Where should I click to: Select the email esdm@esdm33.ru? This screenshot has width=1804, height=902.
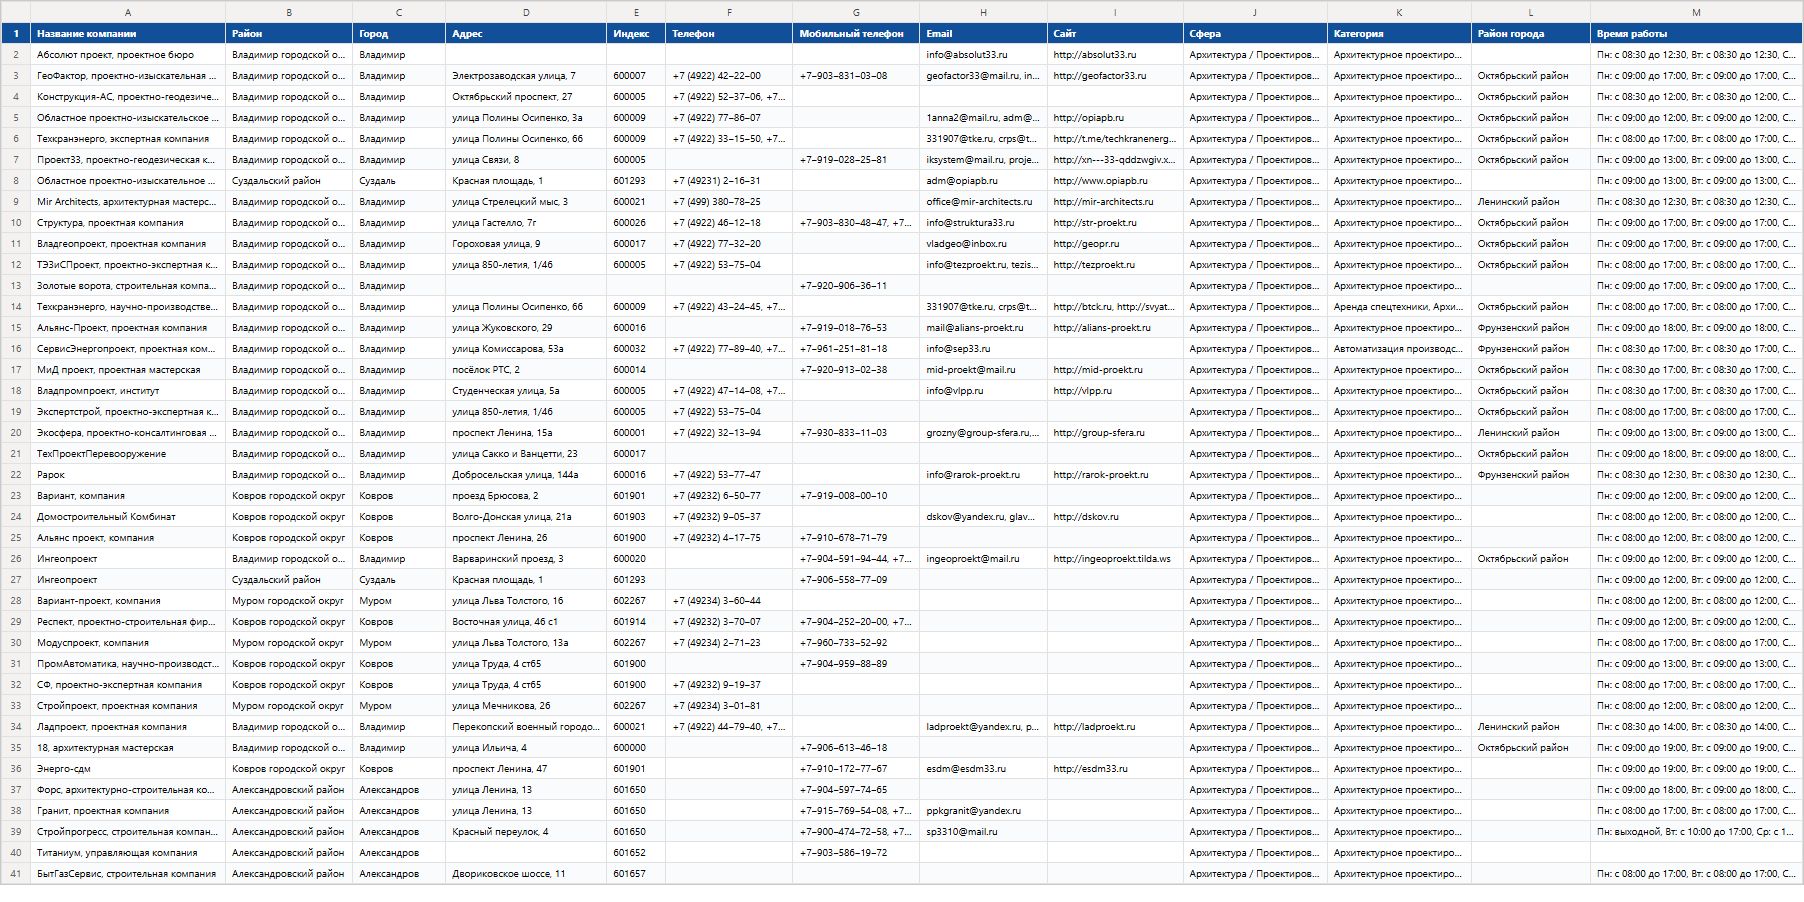pos(983,769)
